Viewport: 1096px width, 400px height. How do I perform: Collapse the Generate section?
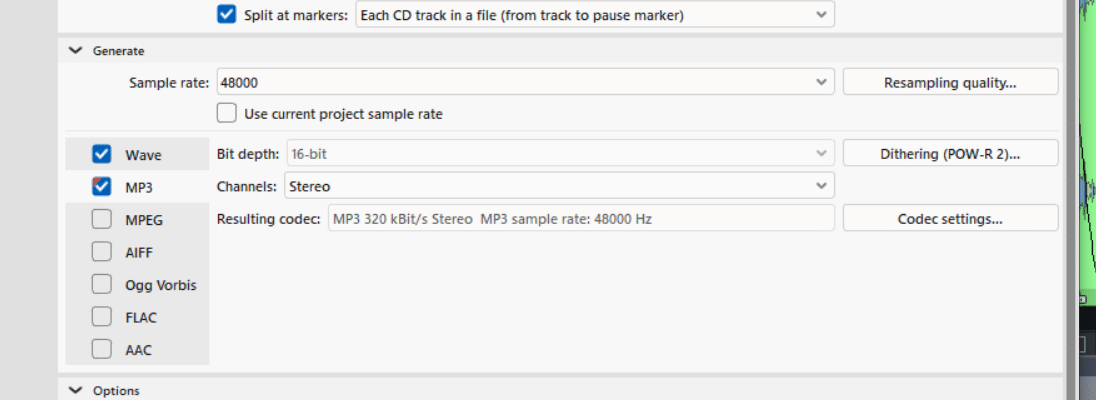pos(75,51)
